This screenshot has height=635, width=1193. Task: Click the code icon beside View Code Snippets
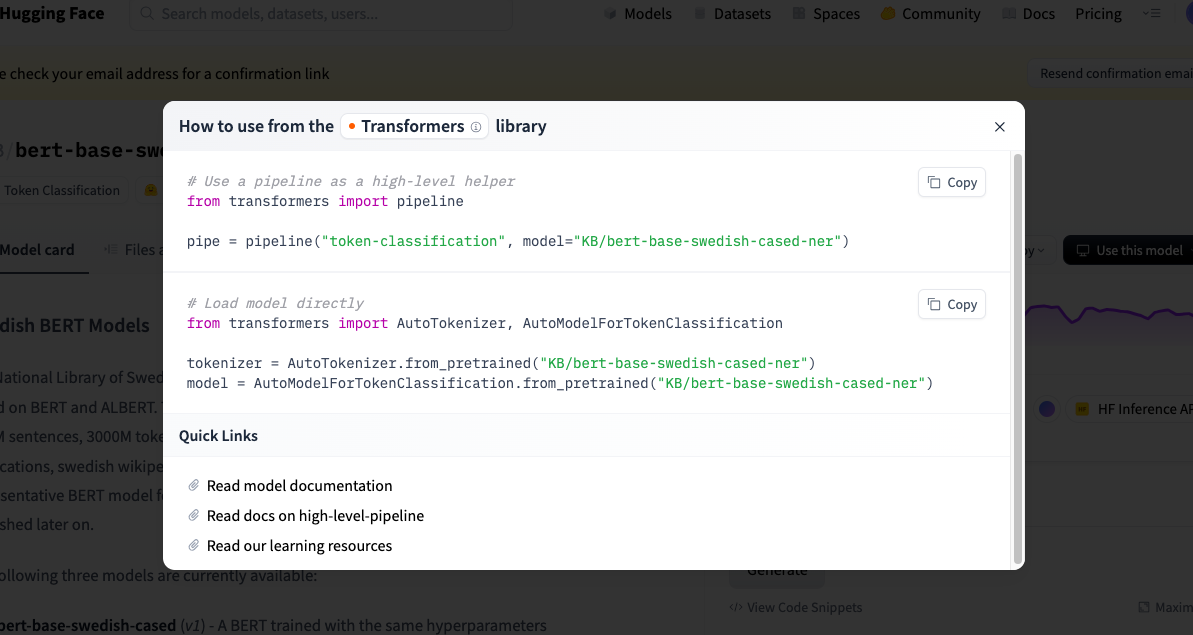tap(736, 607)
